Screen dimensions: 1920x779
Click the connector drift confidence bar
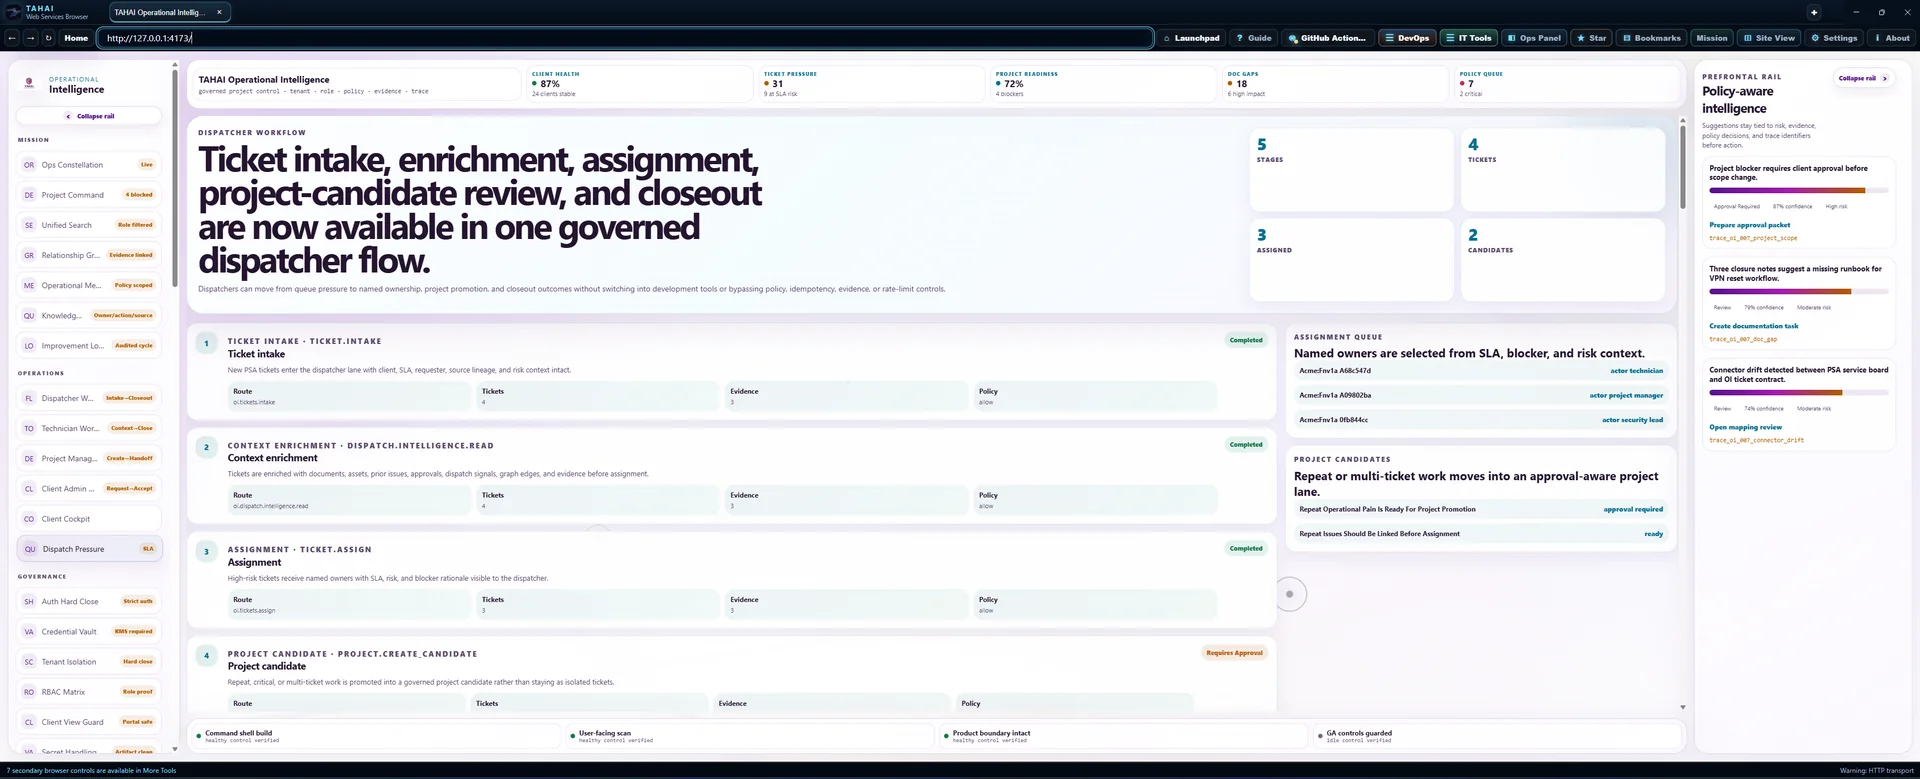[x=1798, y=392]
